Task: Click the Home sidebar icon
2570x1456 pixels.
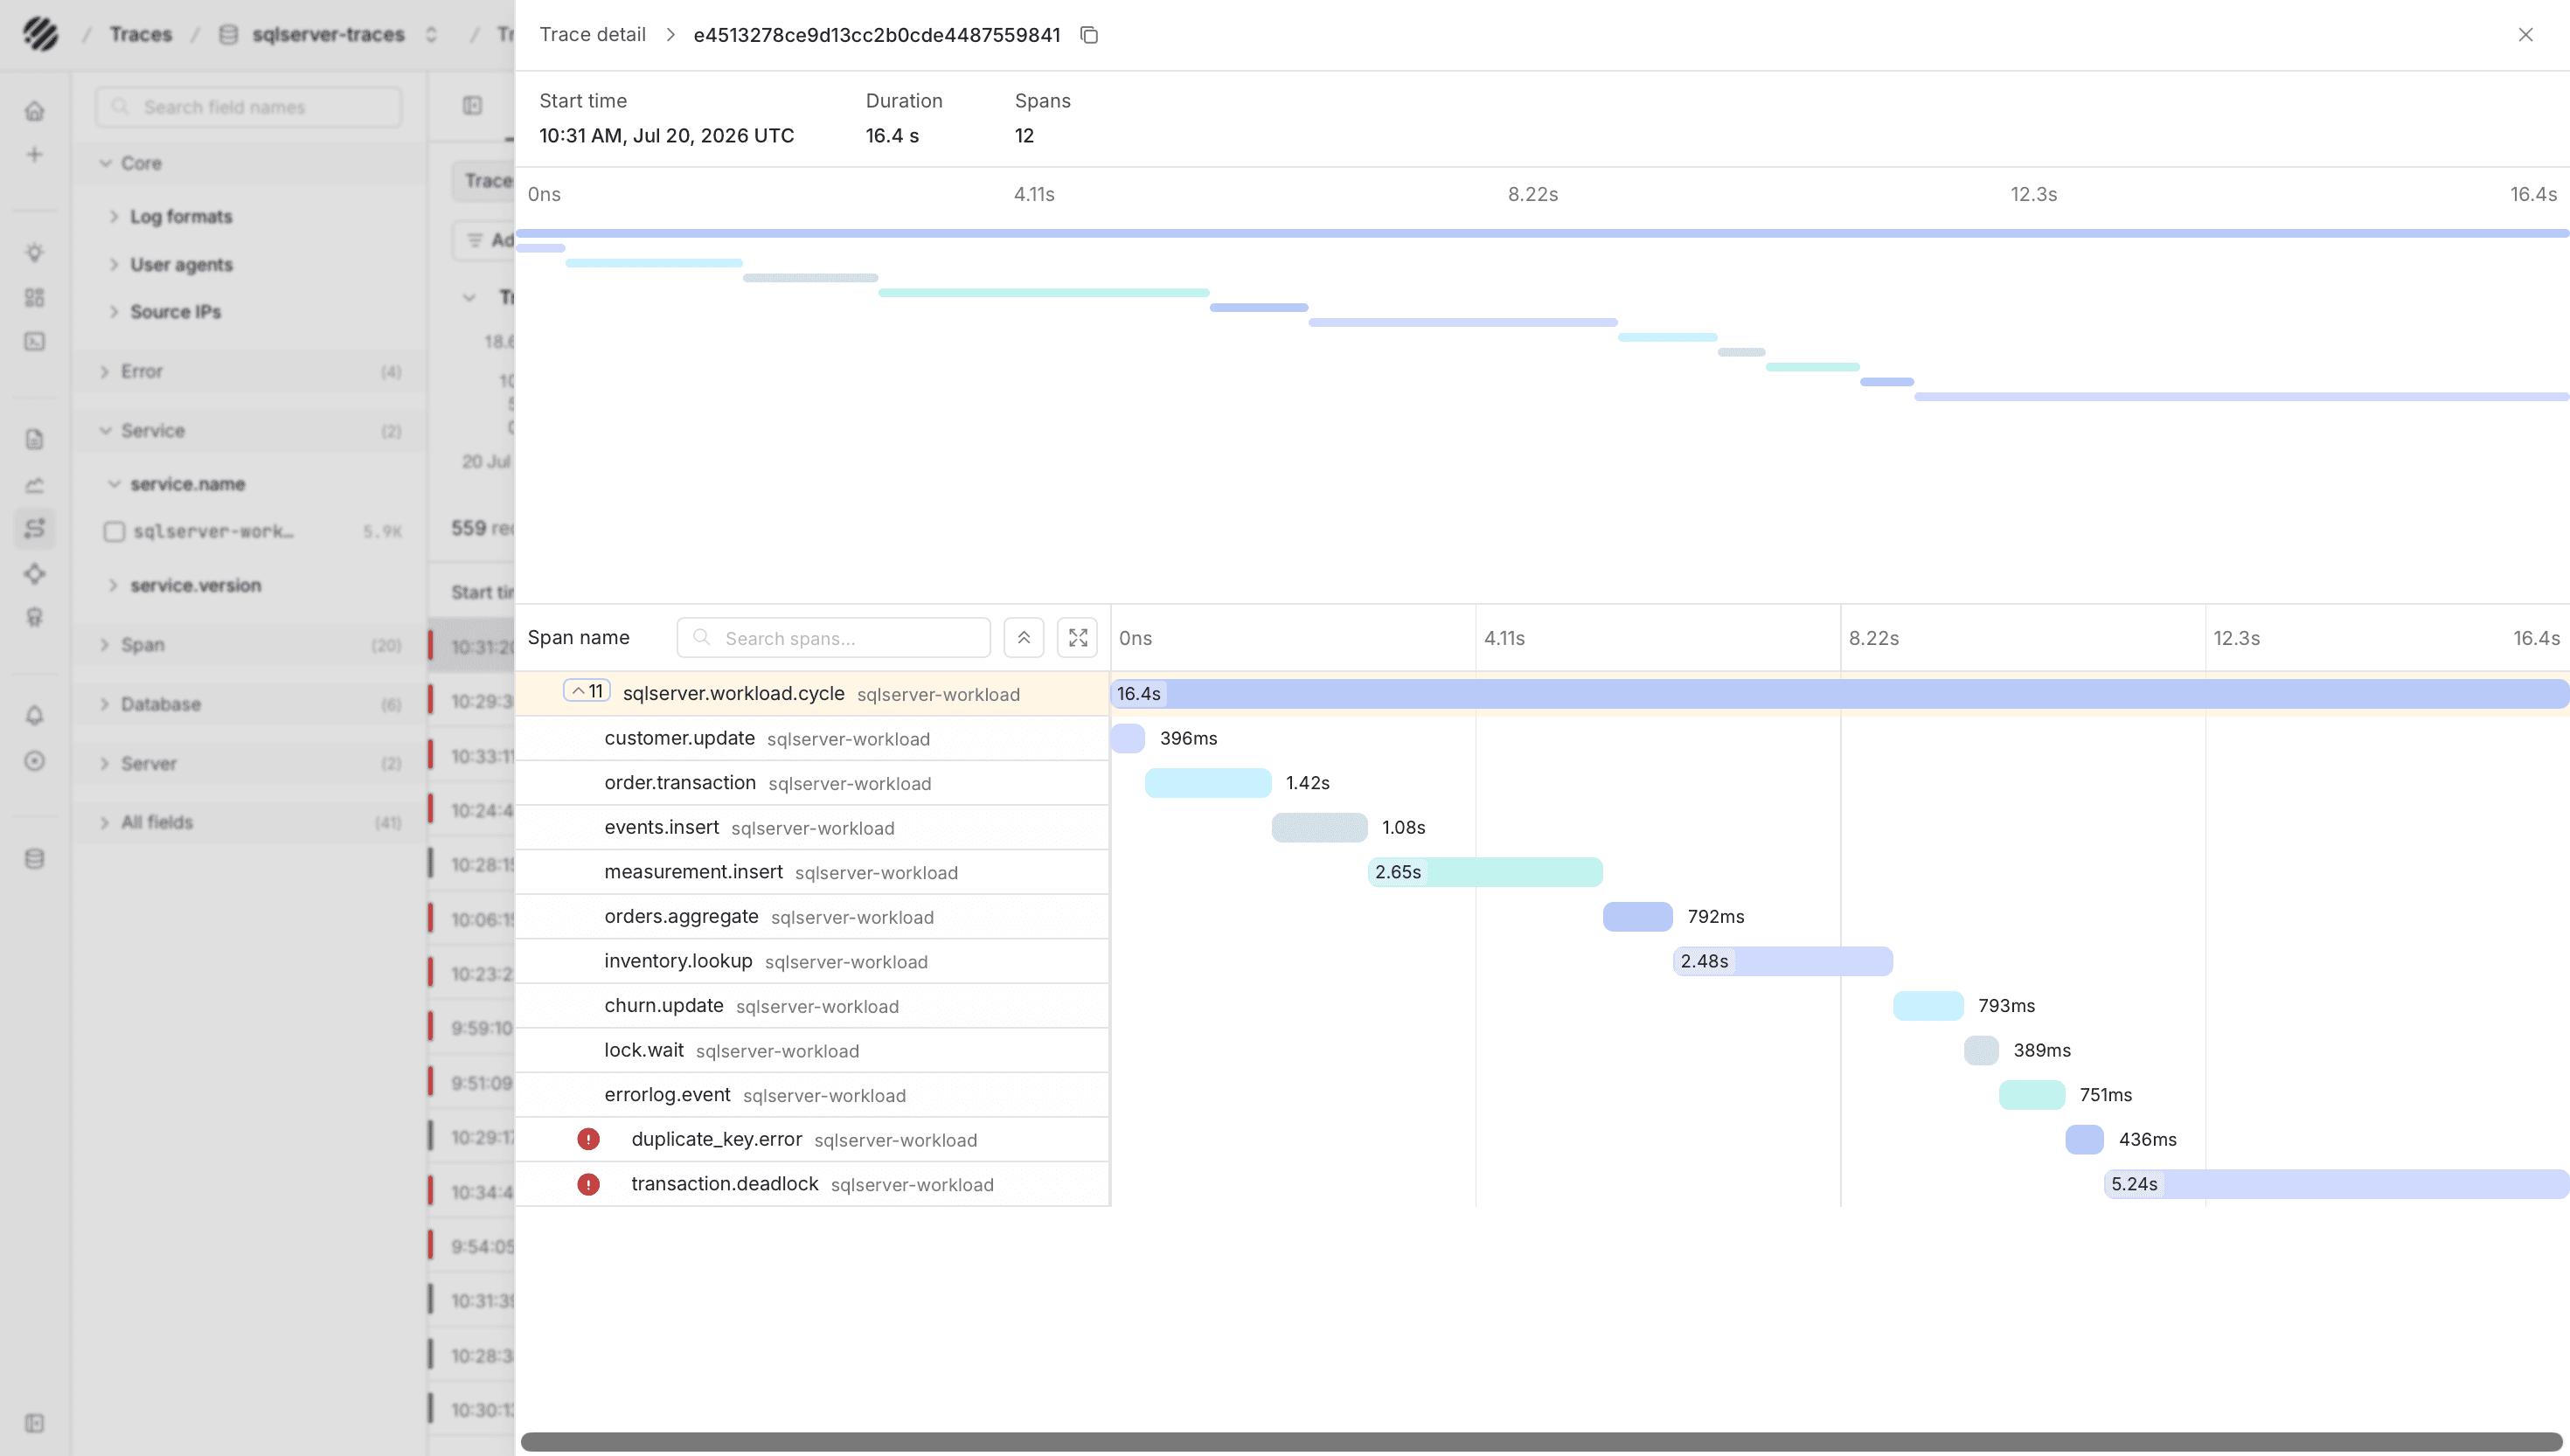Action: point(34,110)
